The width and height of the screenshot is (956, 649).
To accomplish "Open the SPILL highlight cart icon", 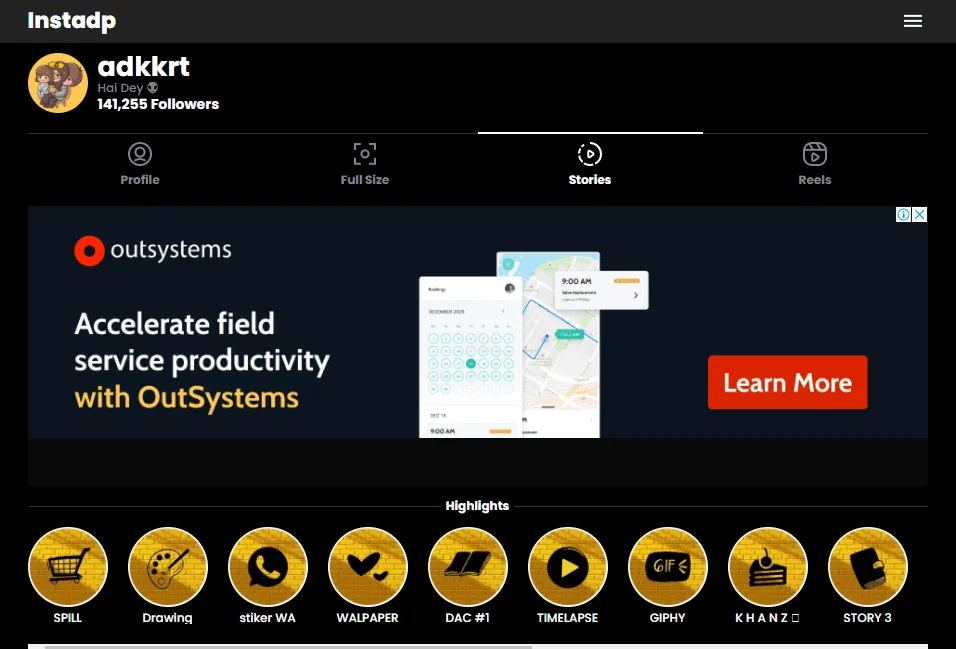I will (x=68, y=567).
